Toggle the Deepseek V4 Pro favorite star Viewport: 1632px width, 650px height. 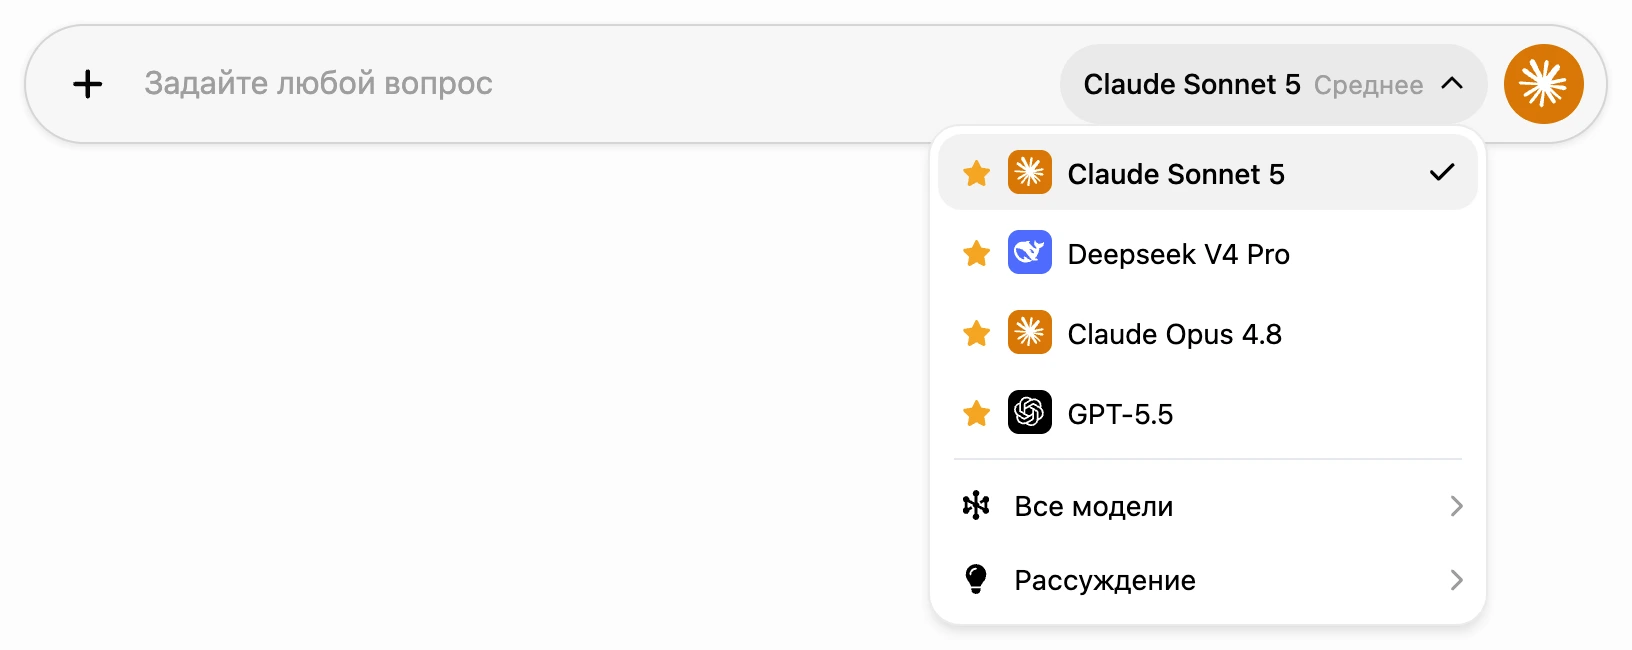click(x=977, y=253)
